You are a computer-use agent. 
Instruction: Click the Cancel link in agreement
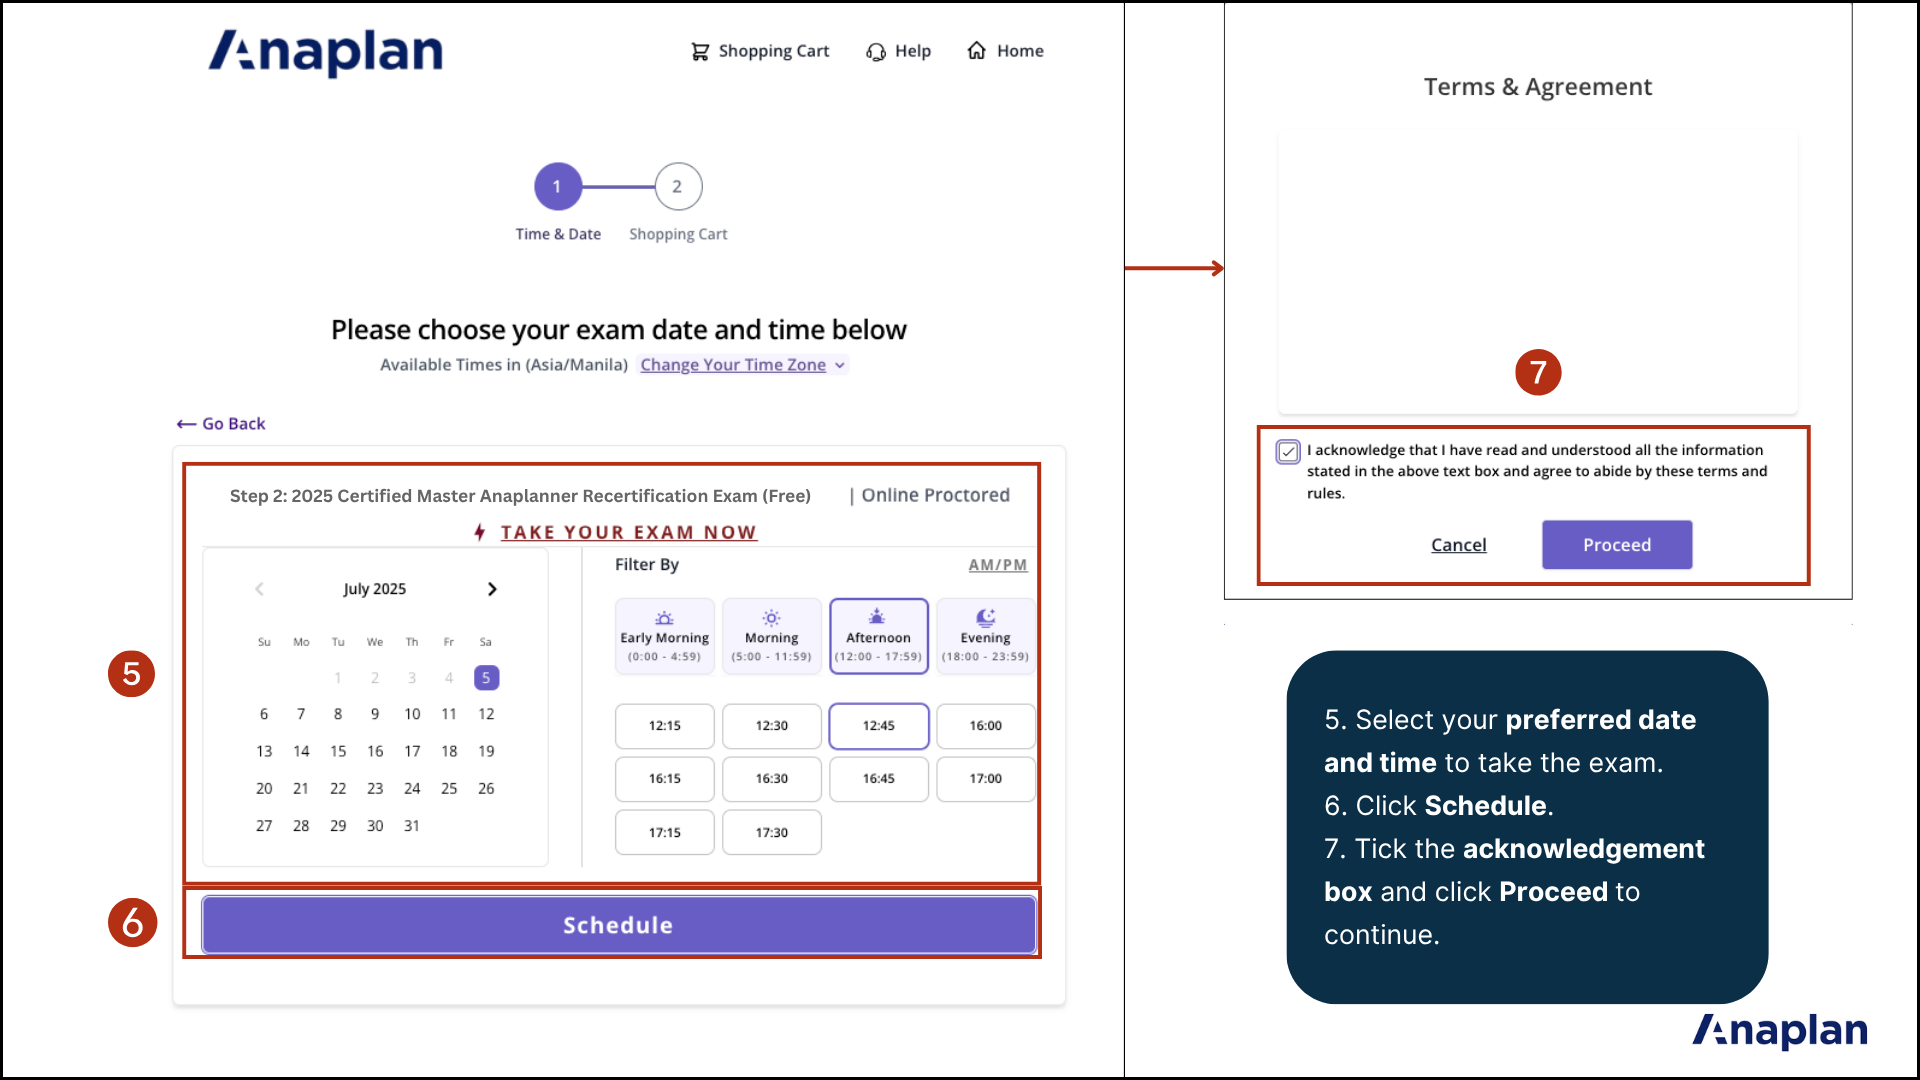(1458, 545)
